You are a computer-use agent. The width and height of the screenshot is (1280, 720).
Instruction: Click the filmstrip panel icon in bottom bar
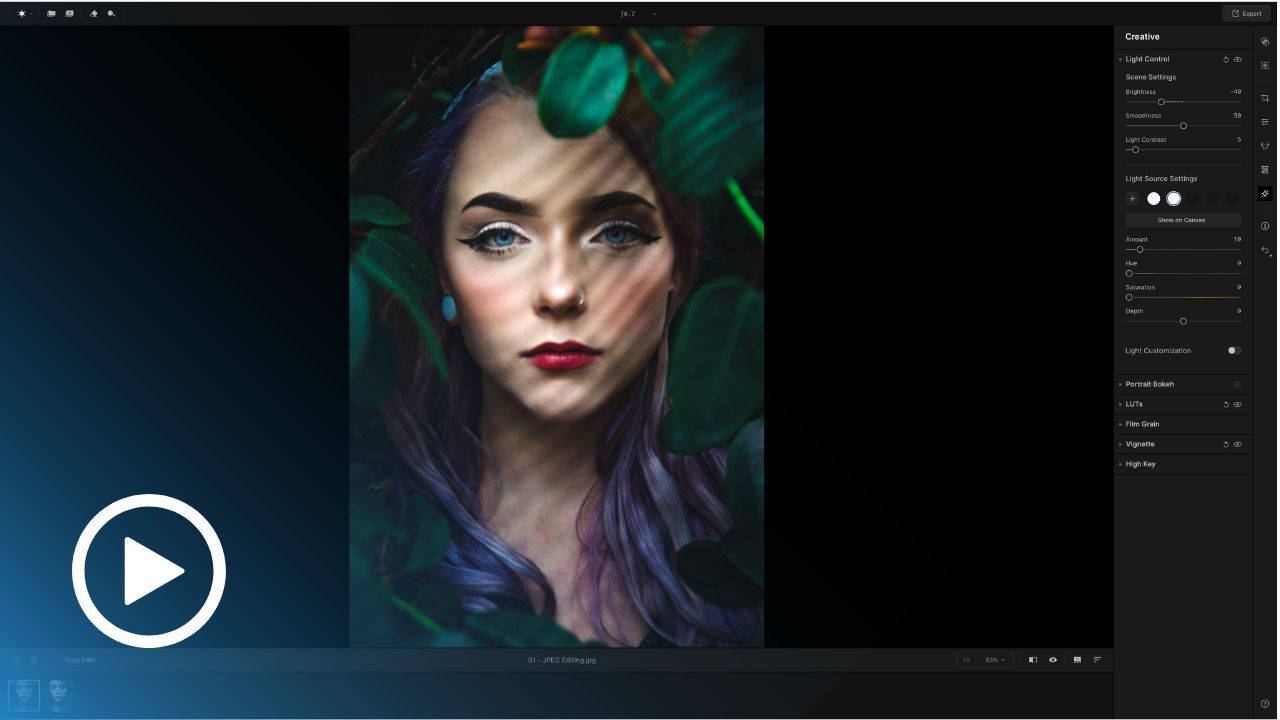pos(1077,660)
